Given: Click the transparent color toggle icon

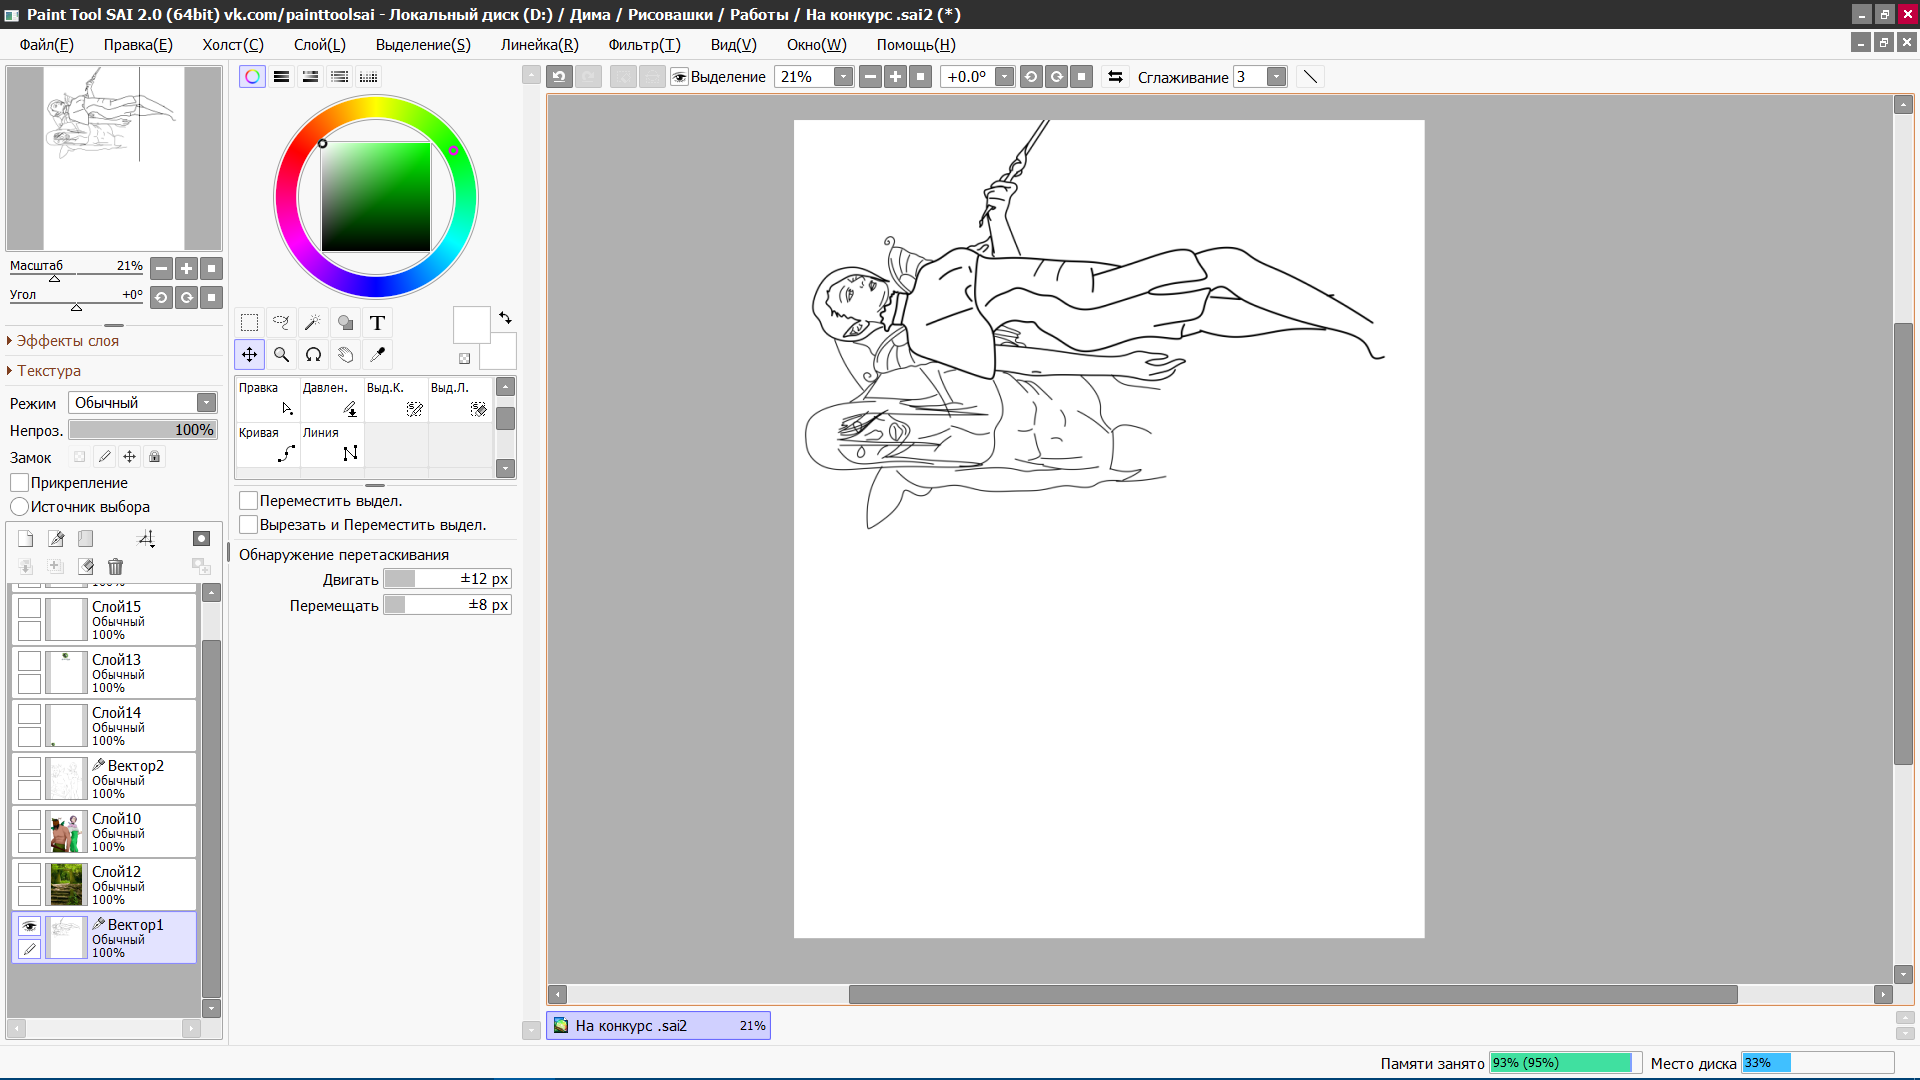Looking at the screenshot, I should pyautogui.click(x=464, y=358).
